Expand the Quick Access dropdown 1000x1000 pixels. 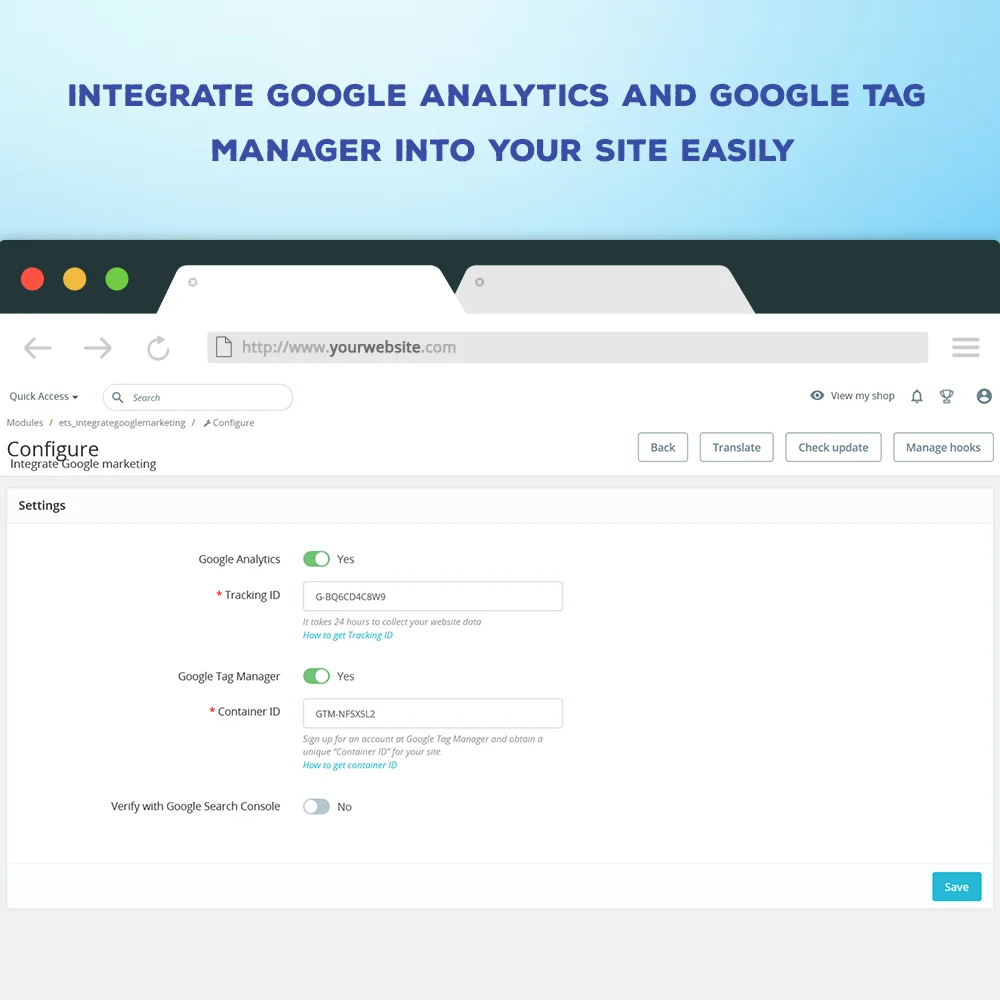[x=44, y=397]
